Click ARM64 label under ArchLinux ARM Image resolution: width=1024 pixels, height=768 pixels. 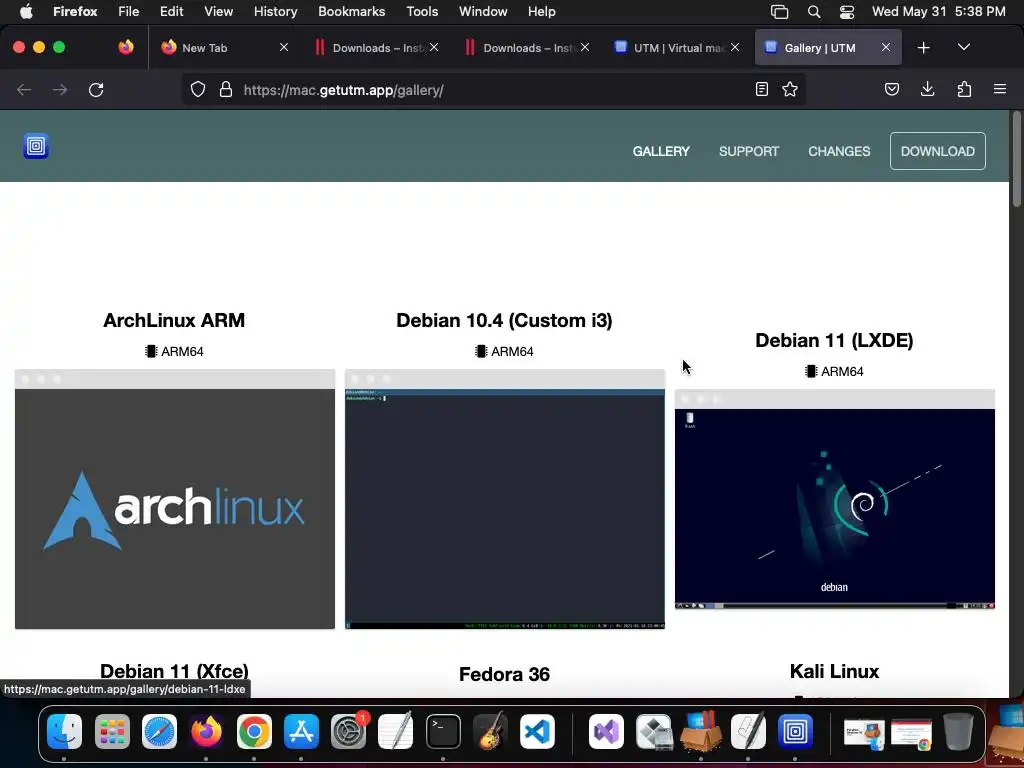(x=174, y=351)
